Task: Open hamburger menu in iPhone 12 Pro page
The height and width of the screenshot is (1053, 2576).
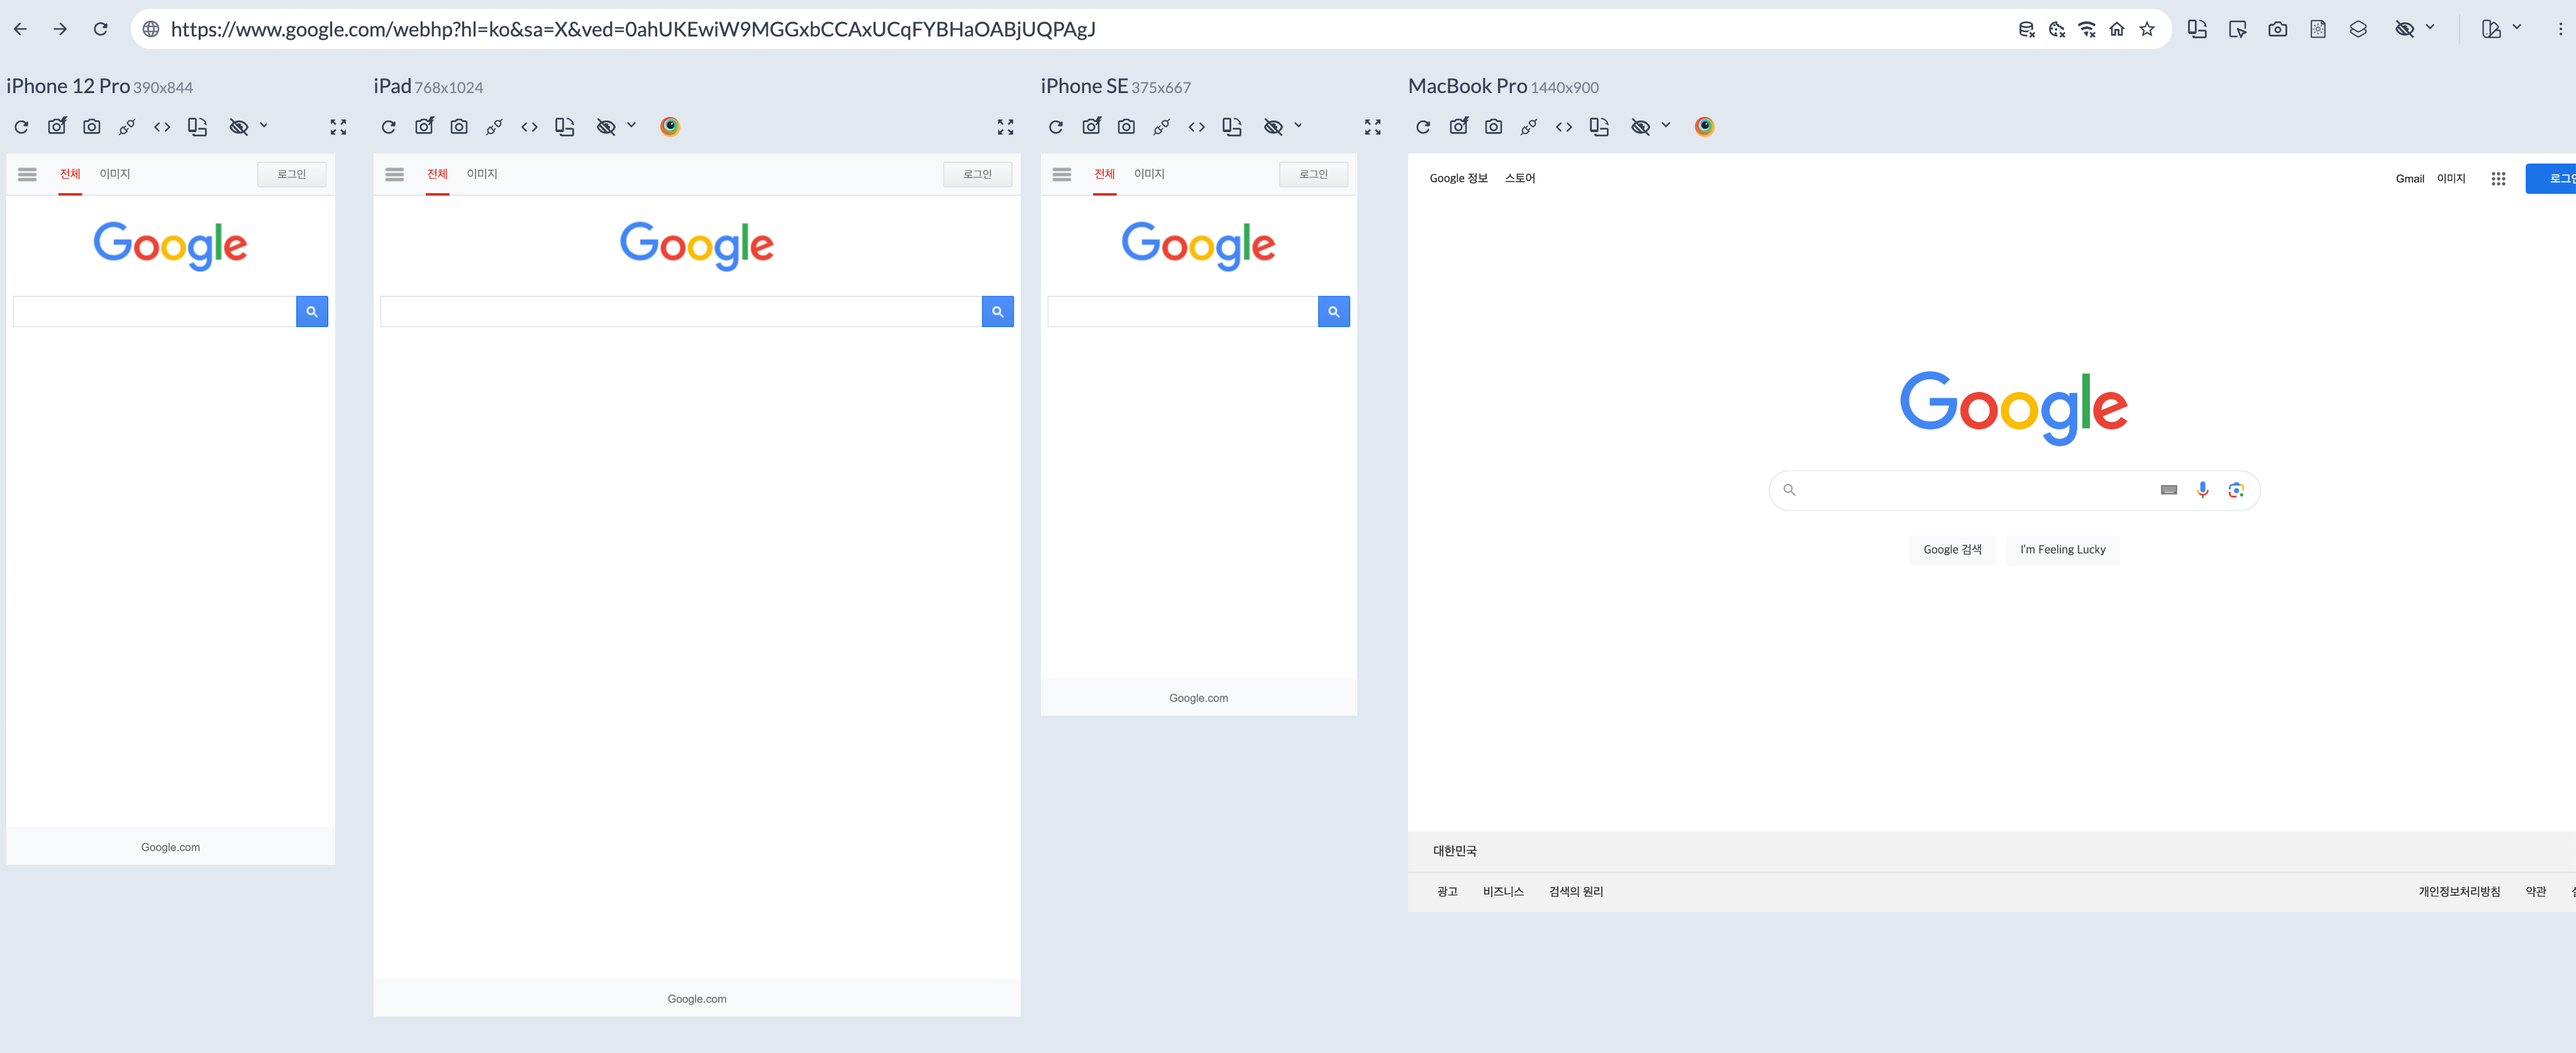Action: point(27,174)
